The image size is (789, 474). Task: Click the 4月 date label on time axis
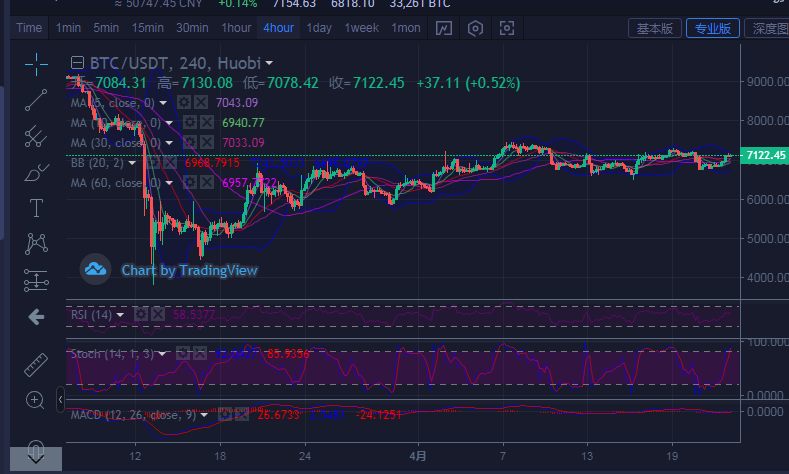point(418,456)
